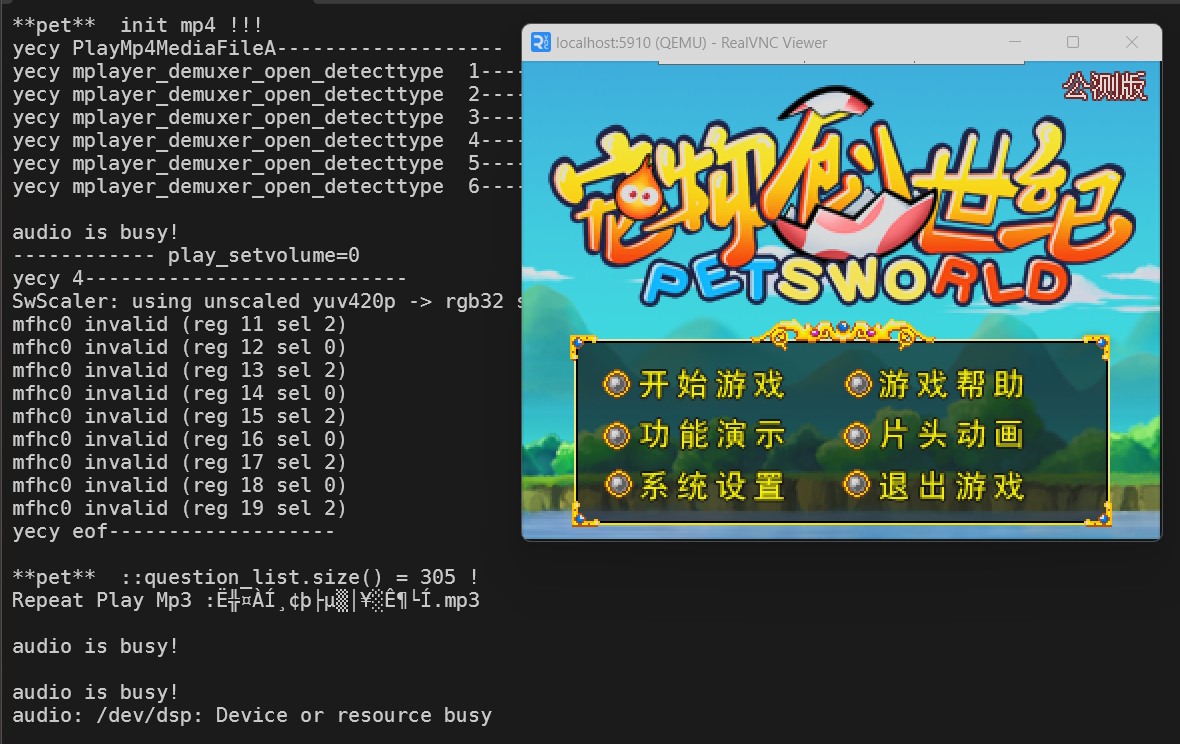
Task: Open 游戏帮助 game help
Action: (x=951, y=384)
